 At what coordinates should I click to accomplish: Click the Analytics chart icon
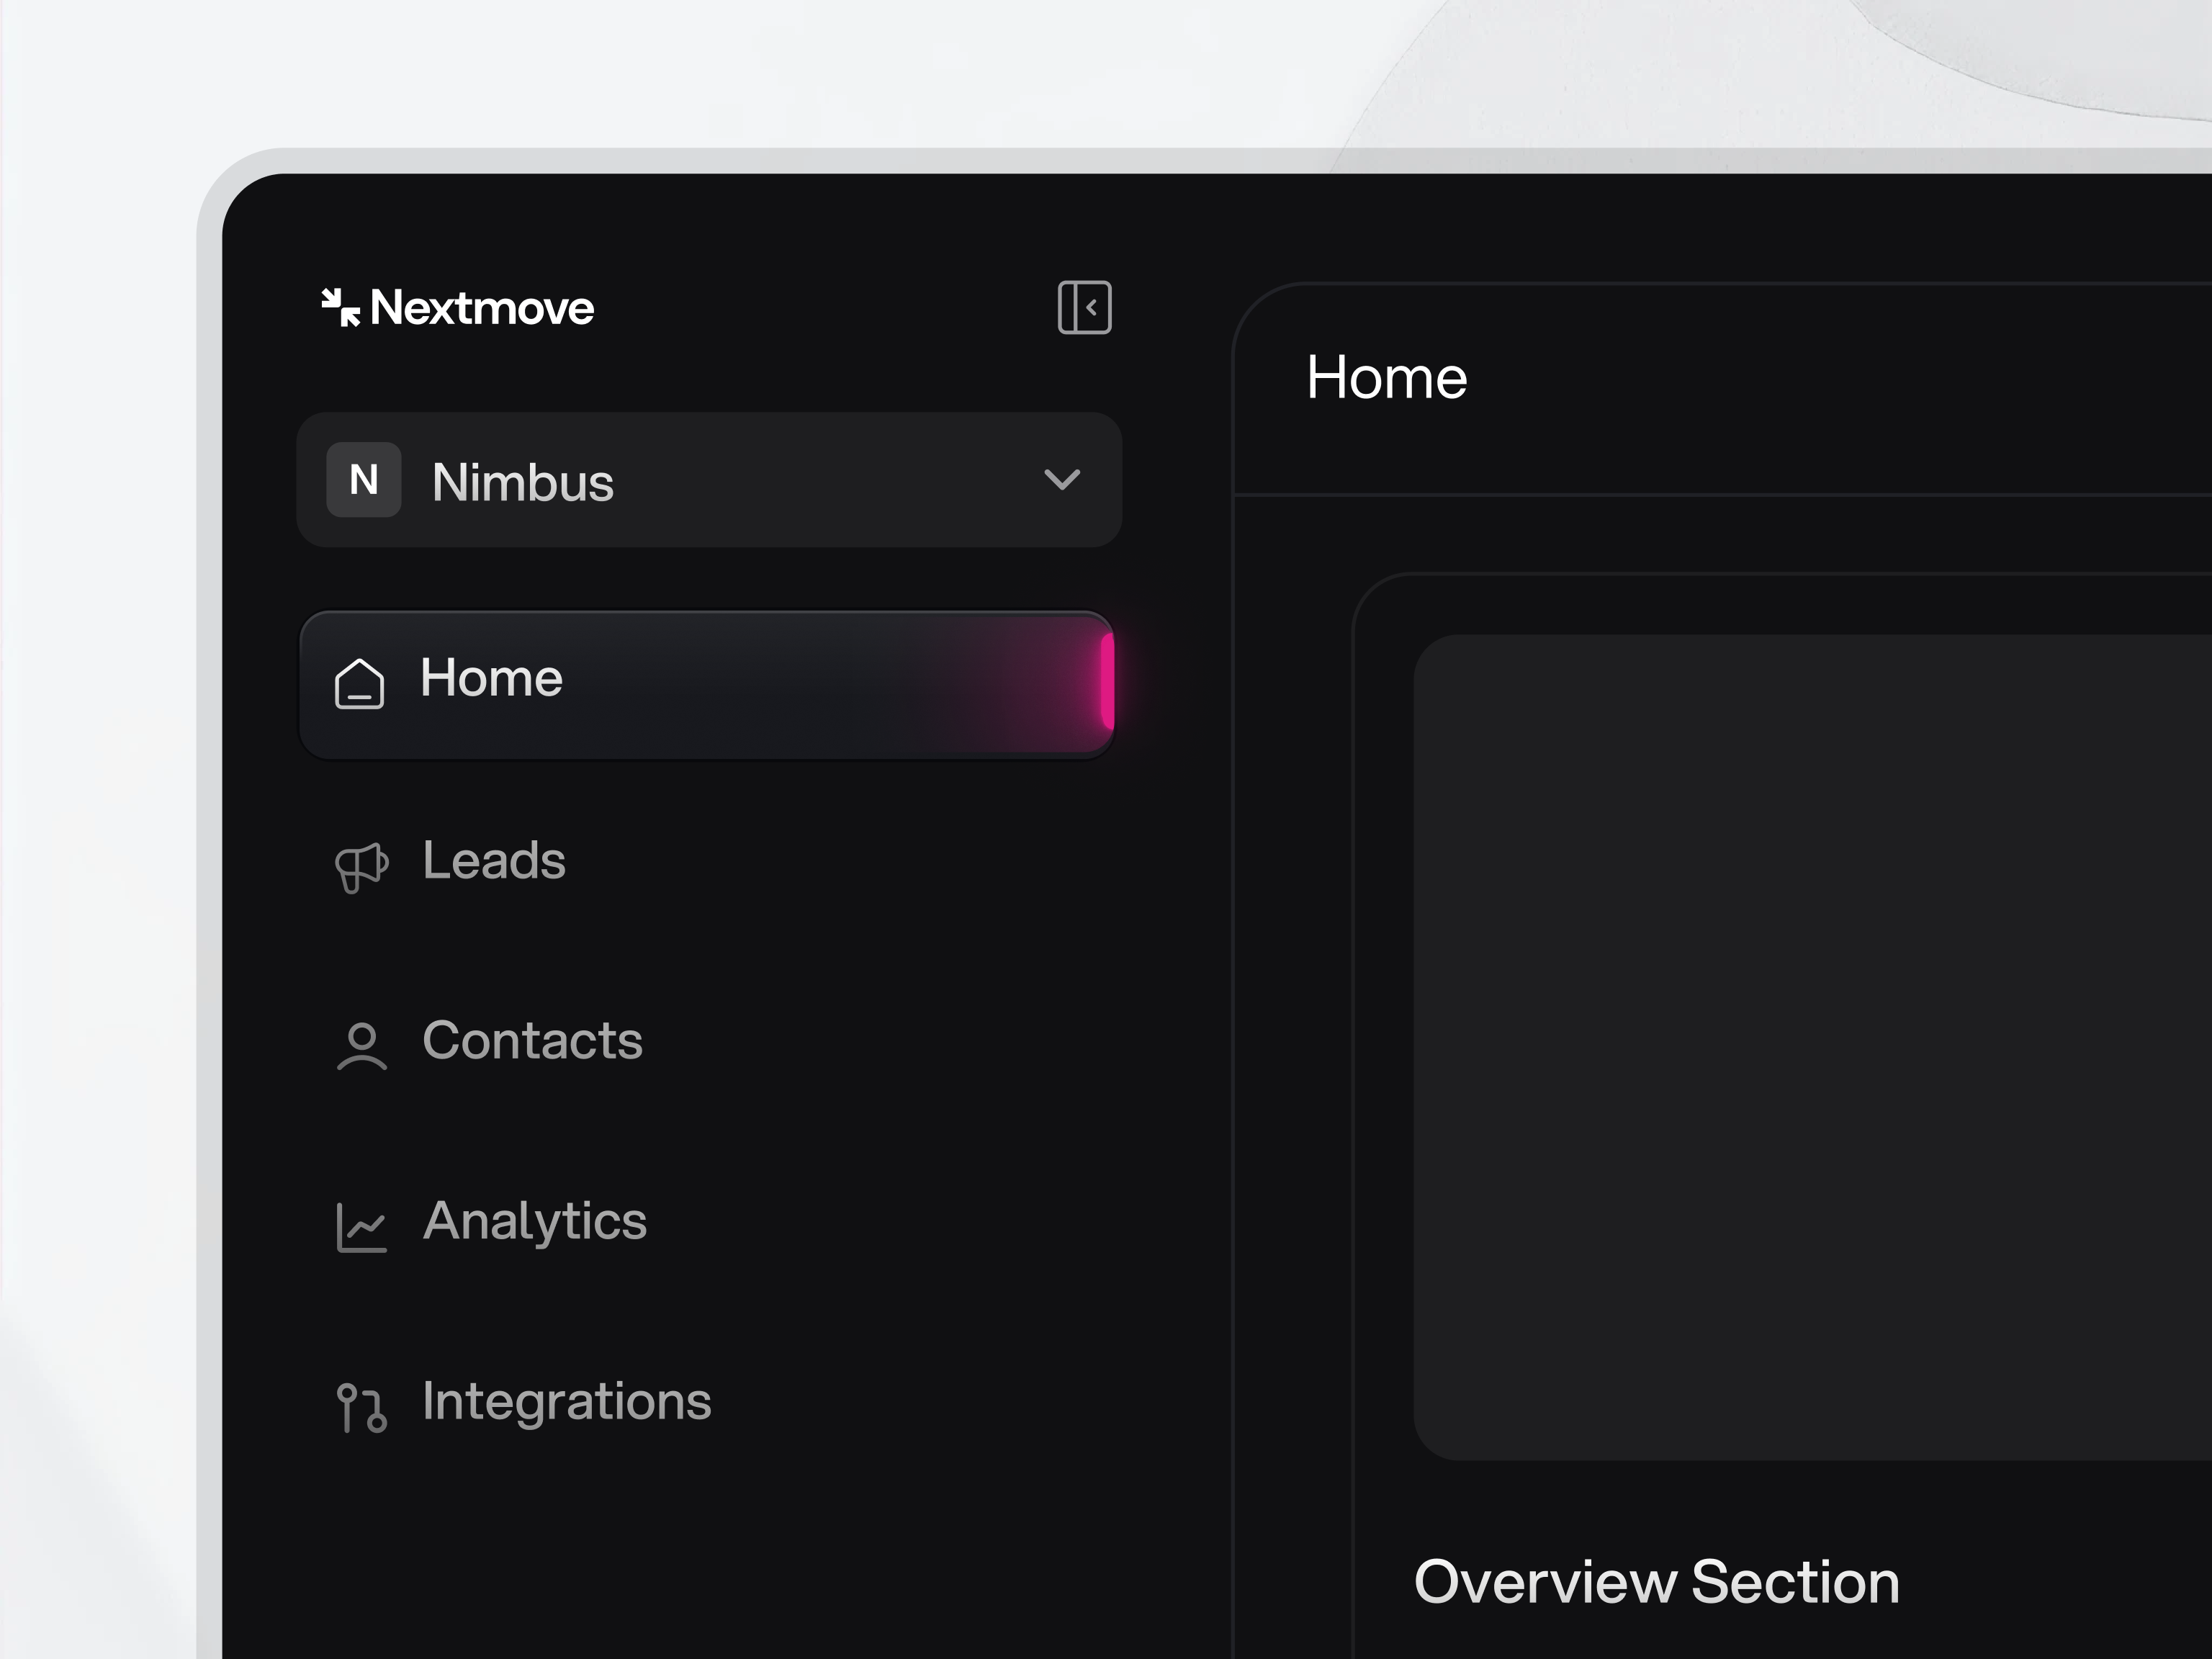(x=361, y=1227)
